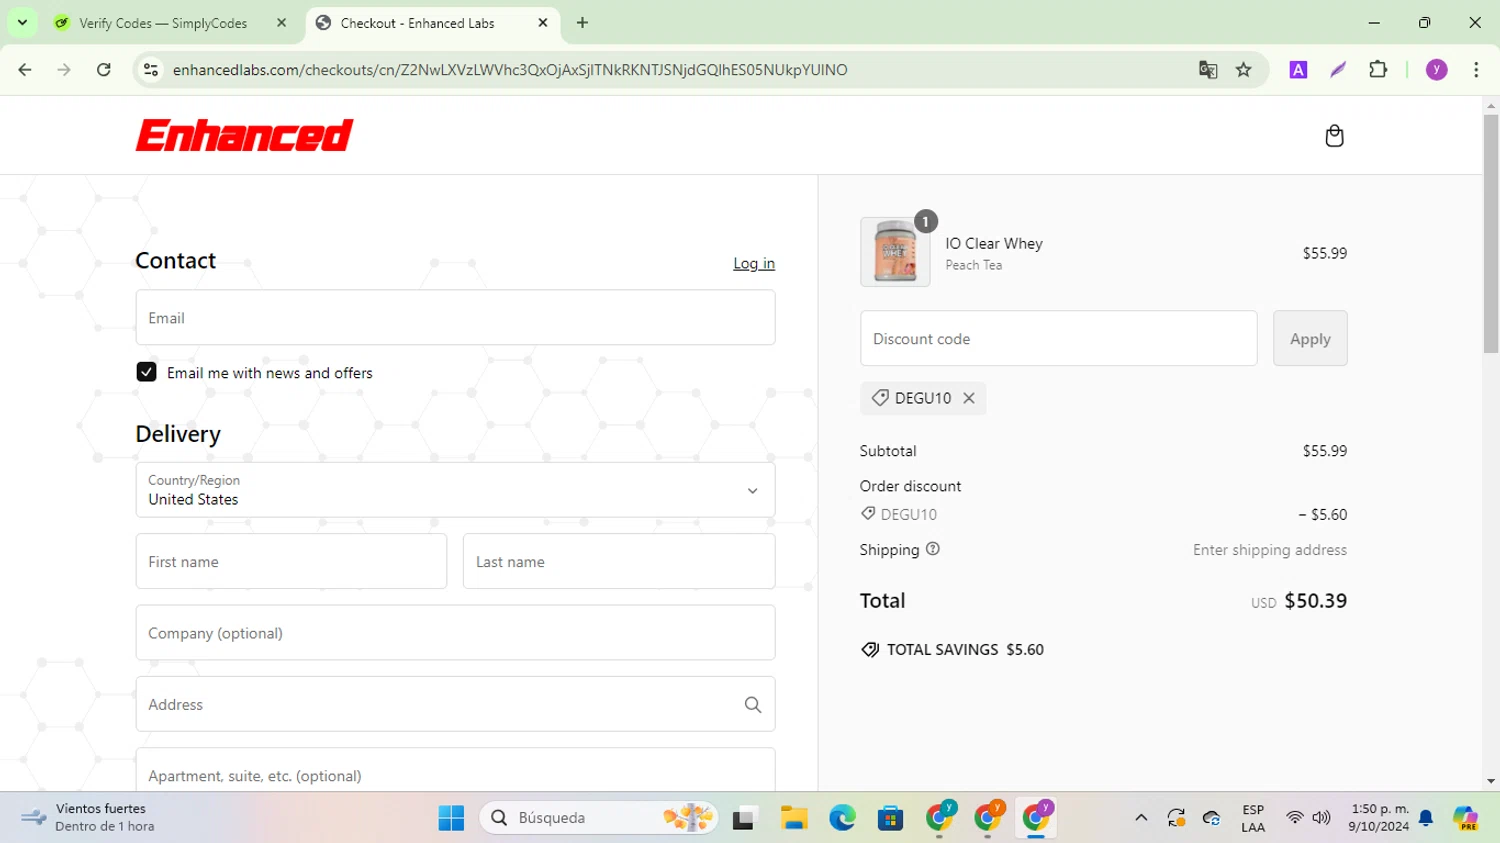Open the Windows Start menu
1500x843 pixels.
[451, 818]
